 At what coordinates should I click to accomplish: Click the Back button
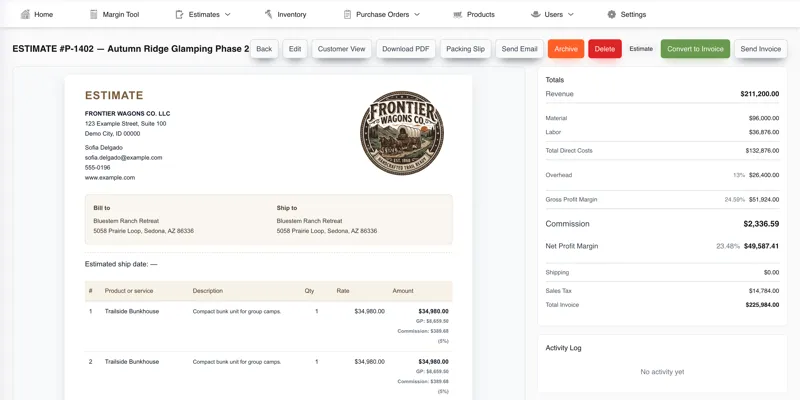point(264,49)
